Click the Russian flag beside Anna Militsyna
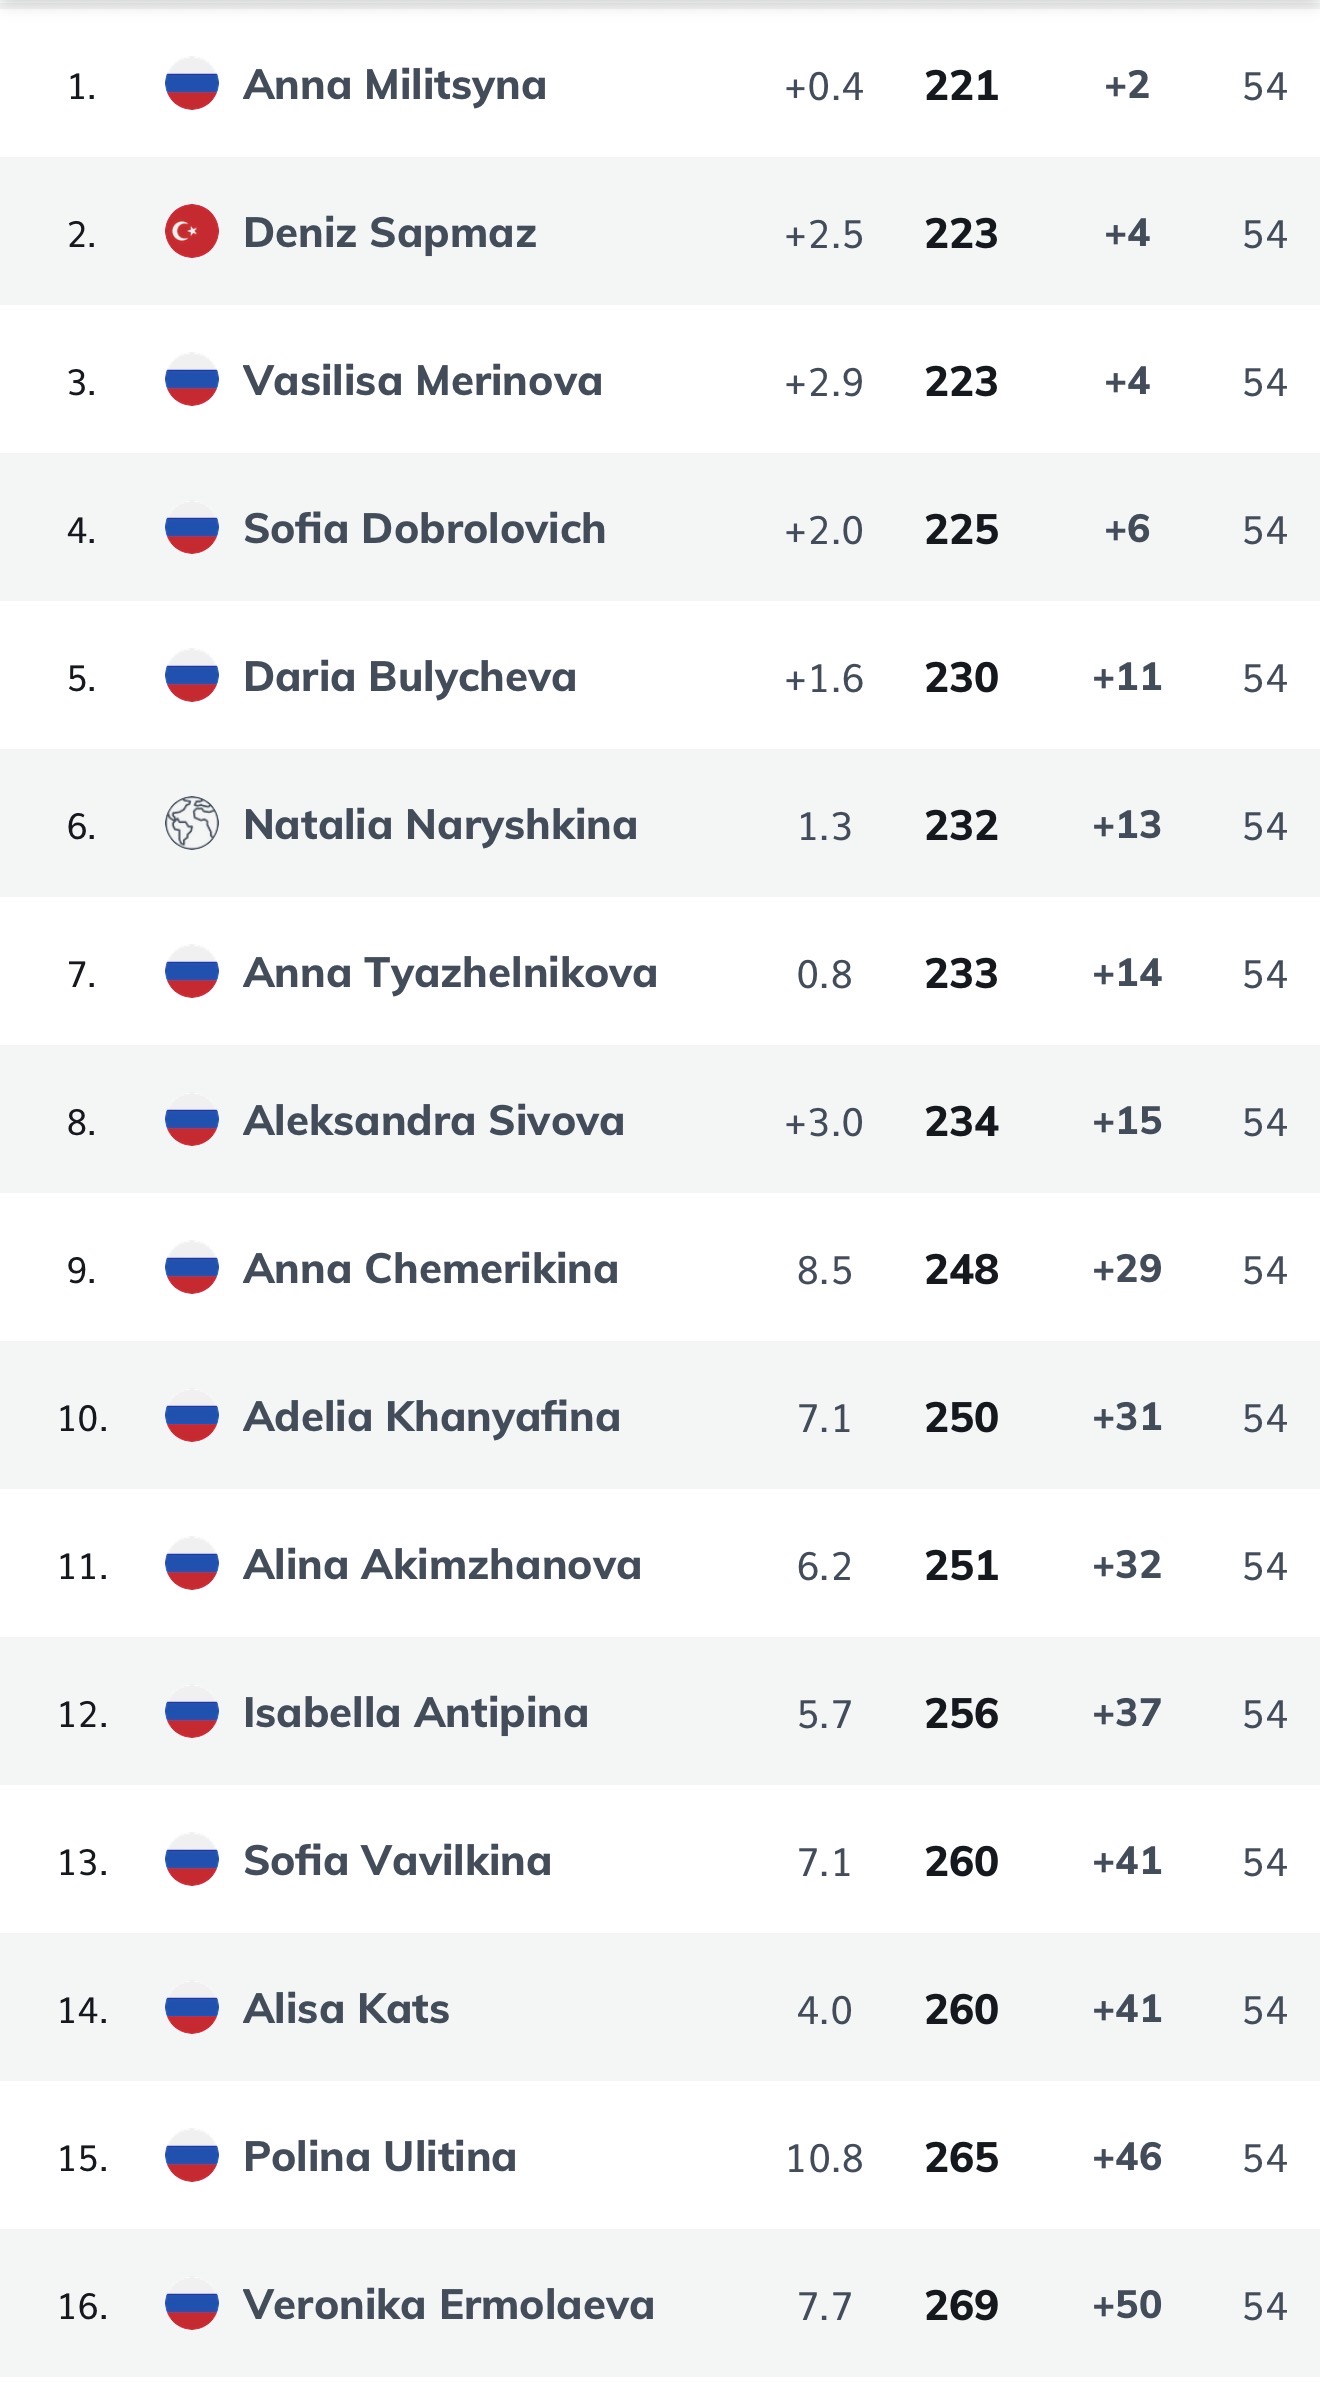The width and height of the screenshot is (1320, 2408). 192,85
